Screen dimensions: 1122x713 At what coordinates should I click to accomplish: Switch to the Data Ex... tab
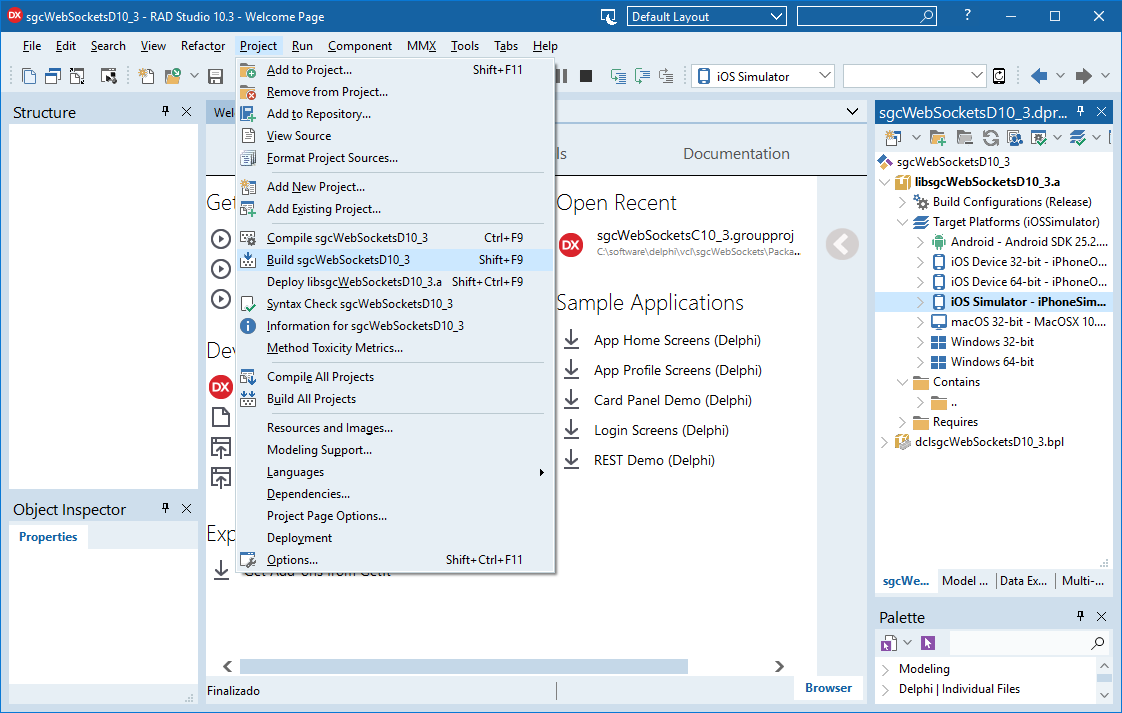[1023, 581]
